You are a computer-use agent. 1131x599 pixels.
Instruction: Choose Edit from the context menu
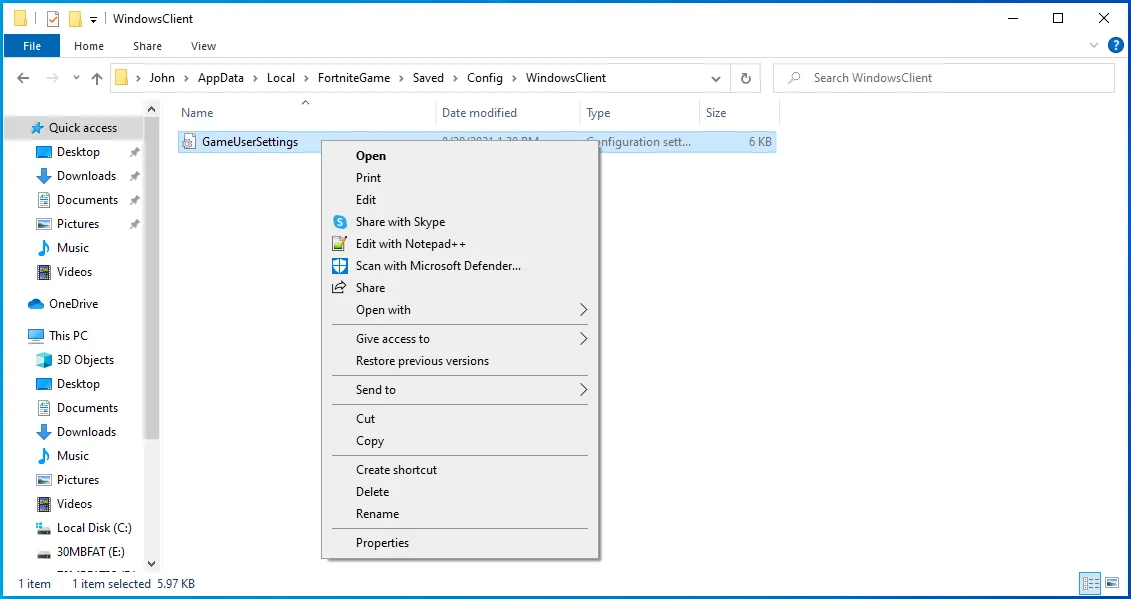click(x=459, y=200)
